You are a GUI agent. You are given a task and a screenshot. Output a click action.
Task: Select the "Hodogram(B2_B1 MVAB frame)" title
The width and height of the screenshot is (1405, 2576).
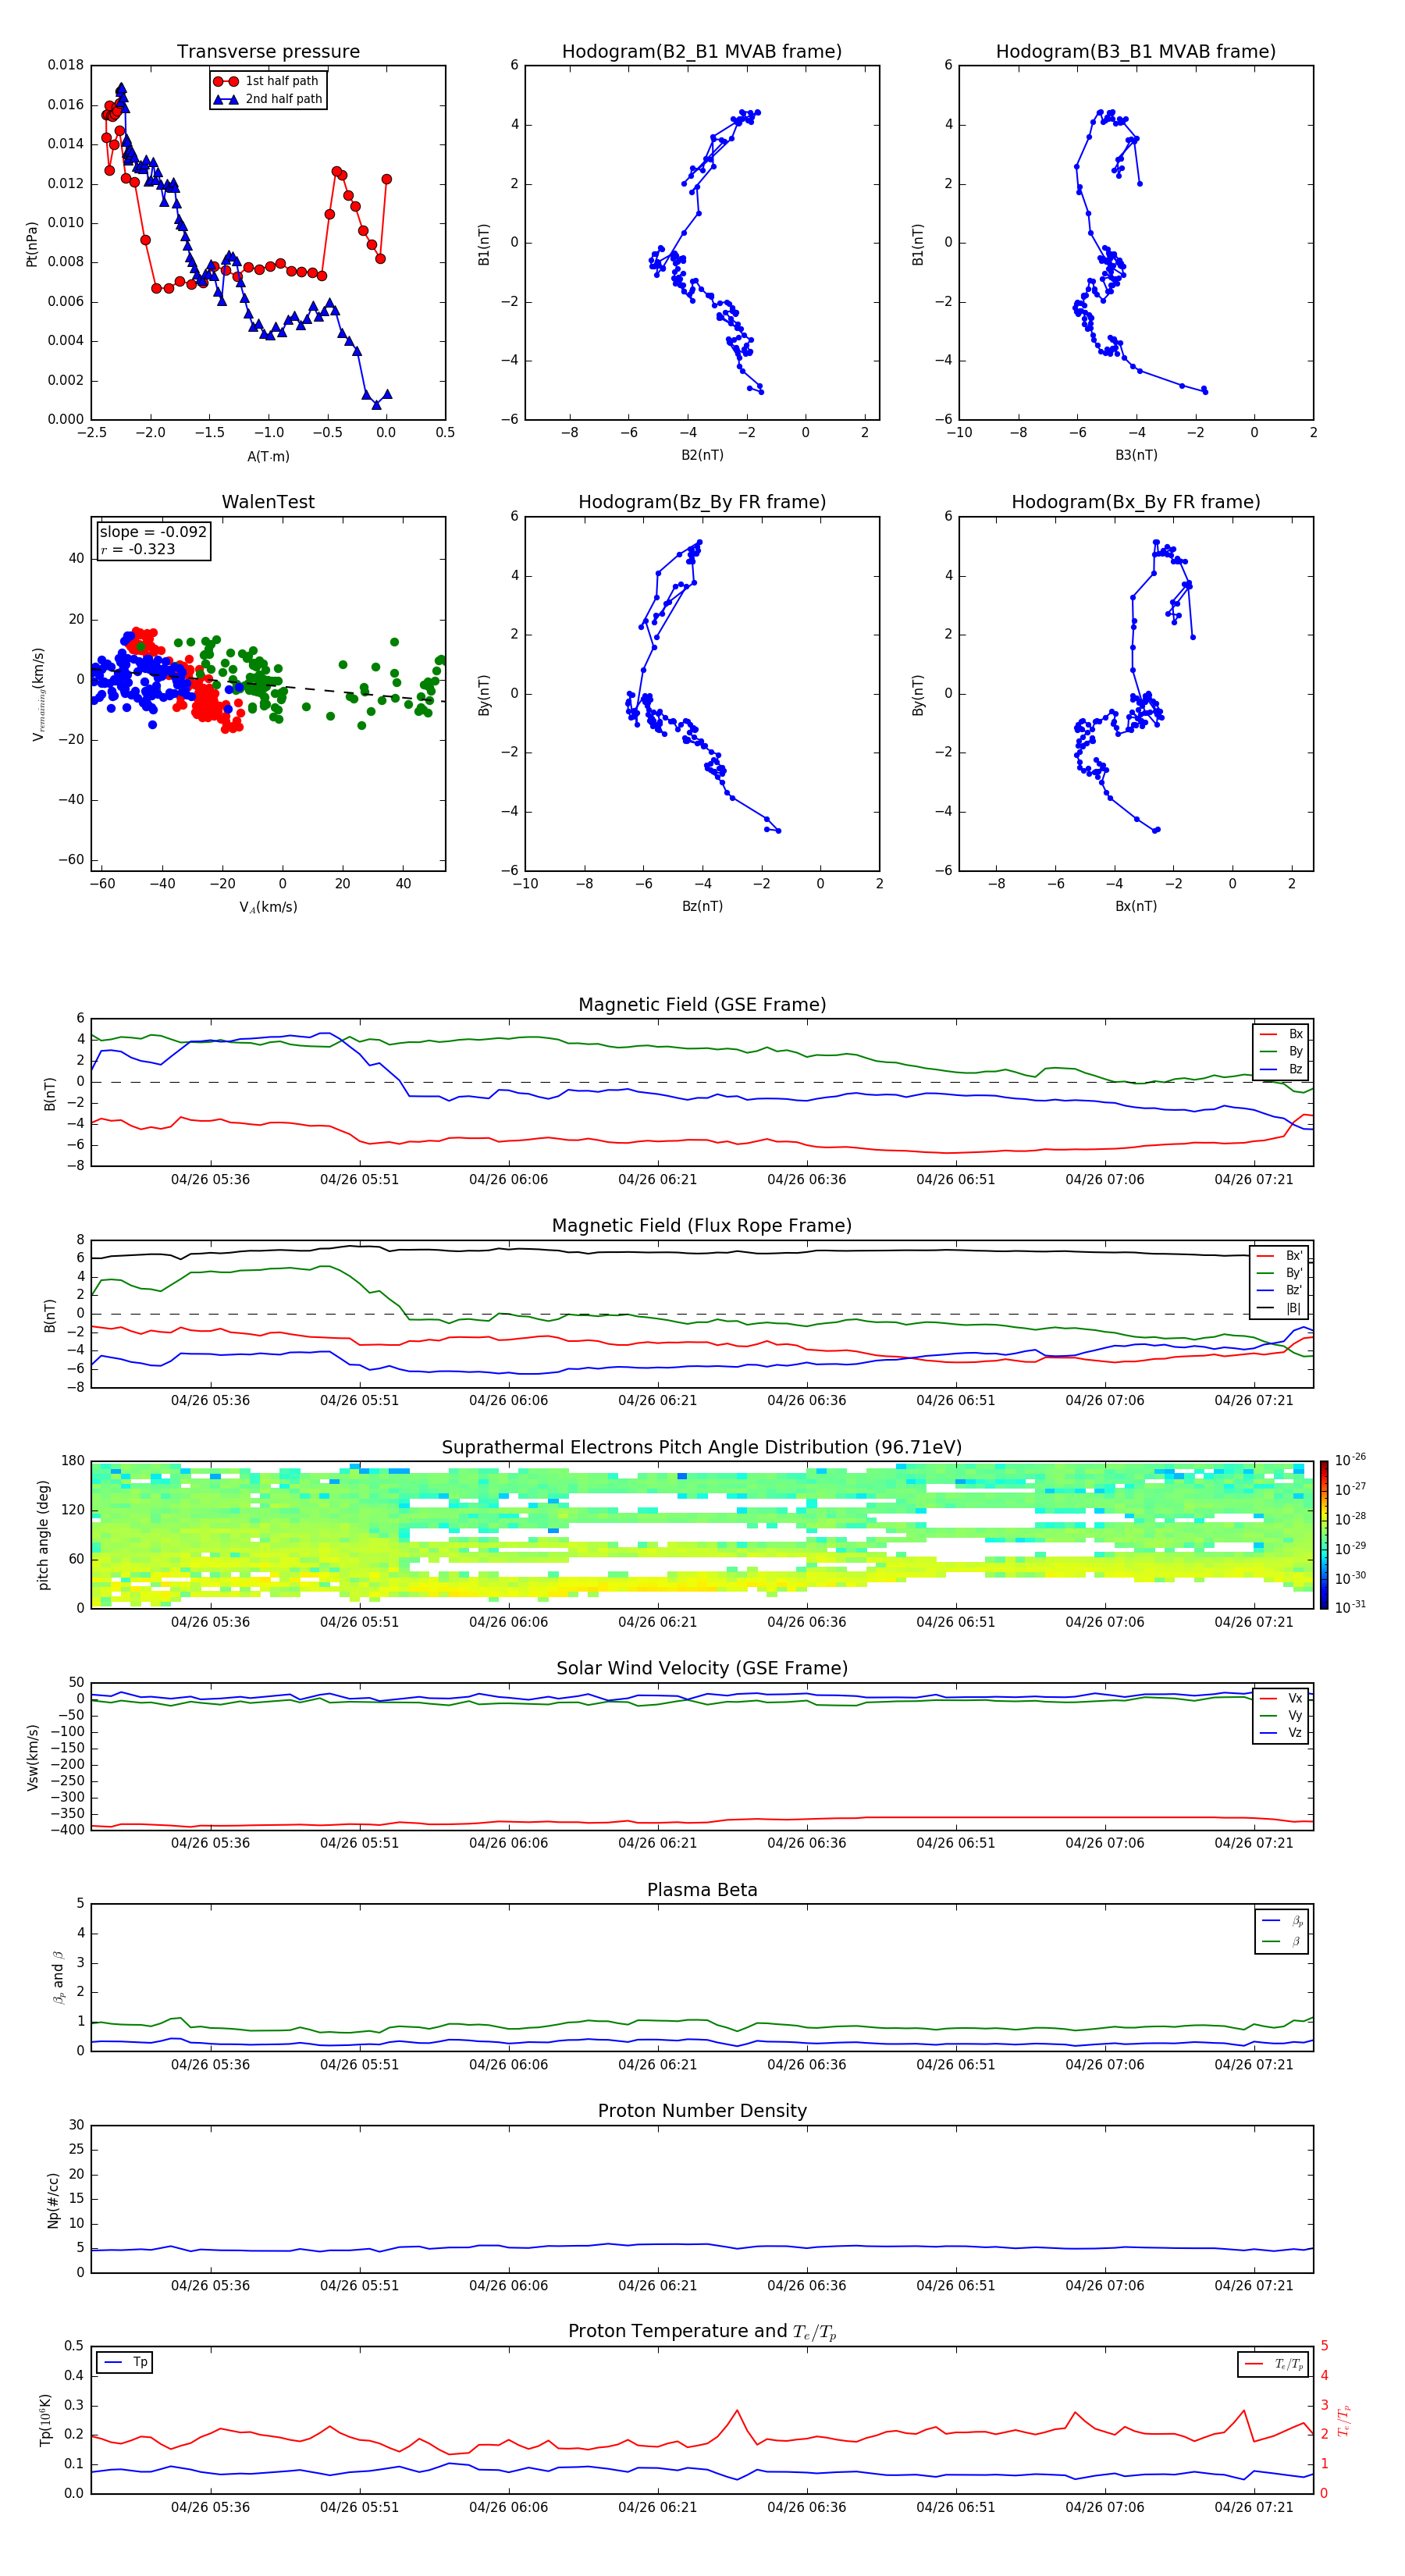[x=702, y=52]
